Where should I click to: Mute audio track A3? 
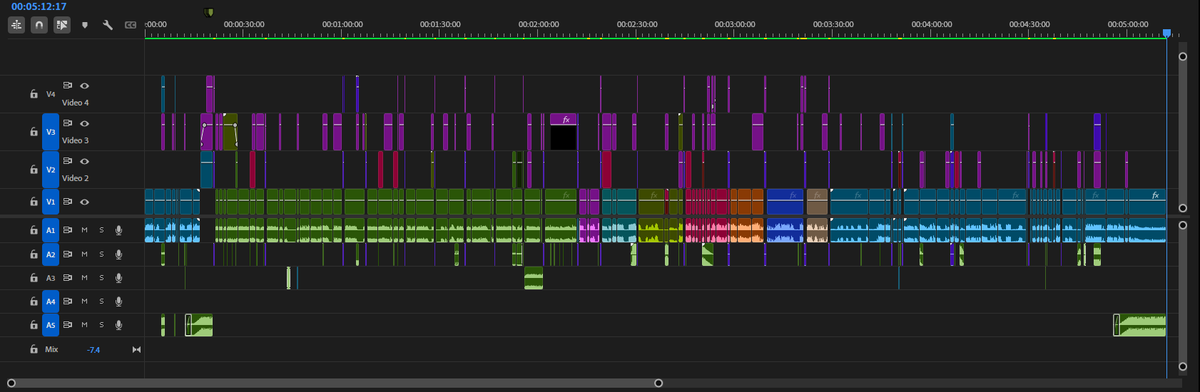tap(85, 278)
